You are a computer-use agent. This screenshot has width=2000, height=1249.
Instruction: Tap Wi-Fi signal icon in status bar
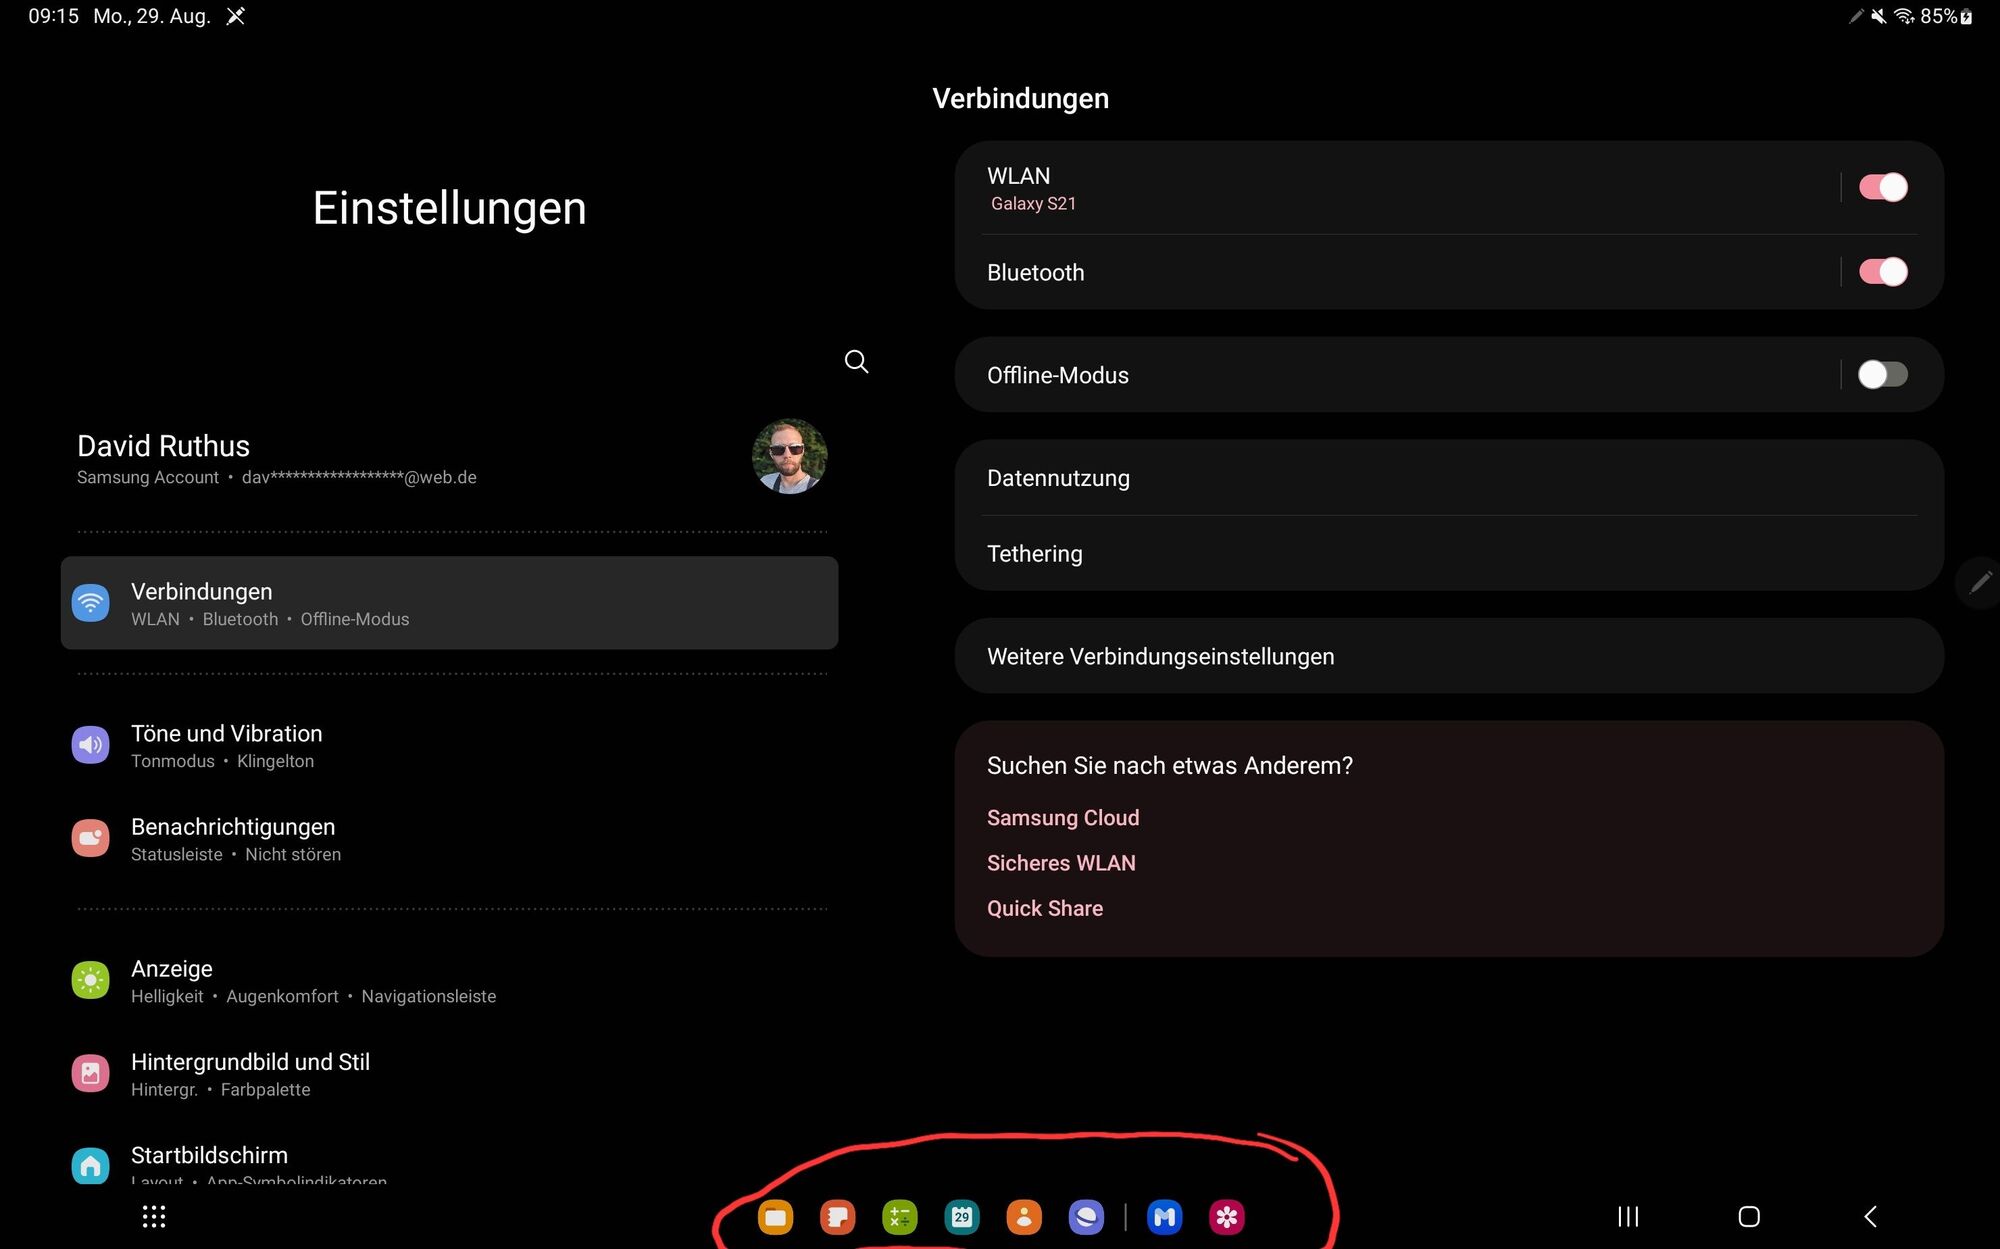(1904, 16)
